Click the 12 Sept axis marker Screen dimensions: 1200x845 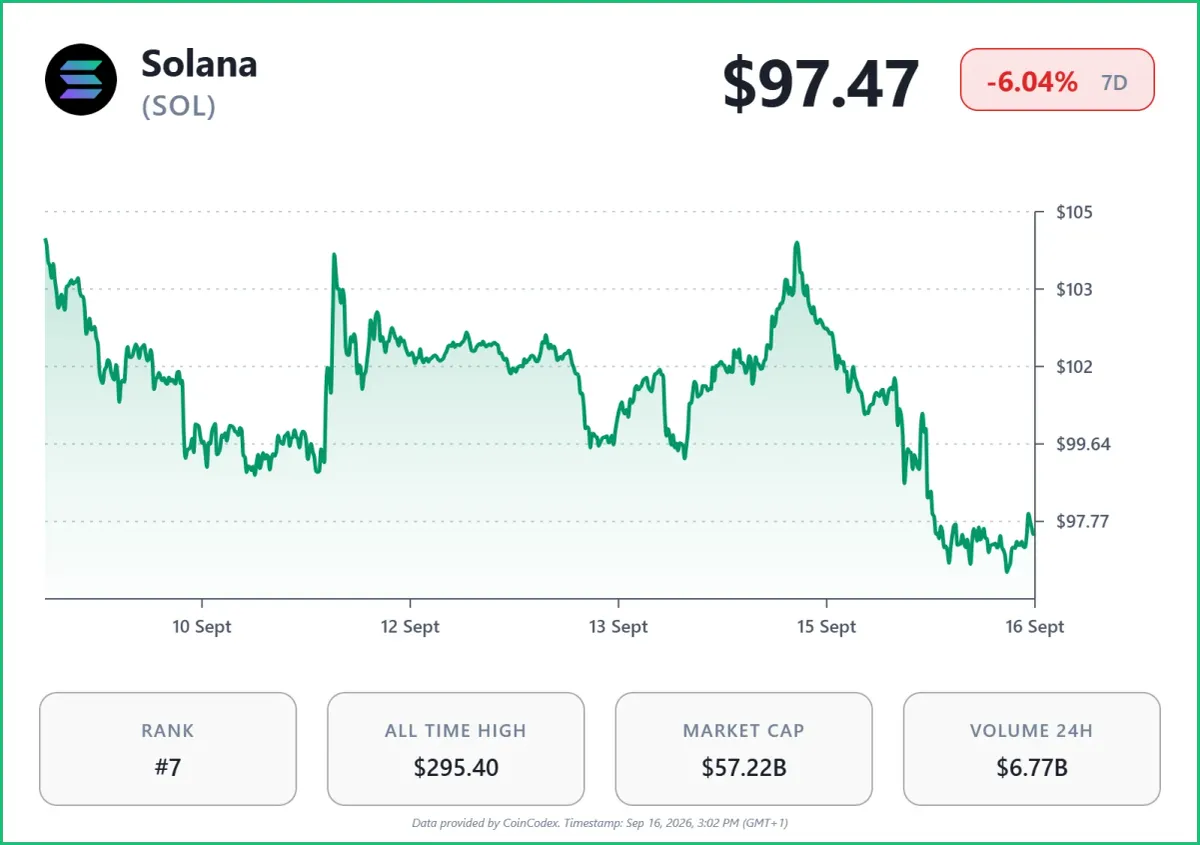point(410,627)
